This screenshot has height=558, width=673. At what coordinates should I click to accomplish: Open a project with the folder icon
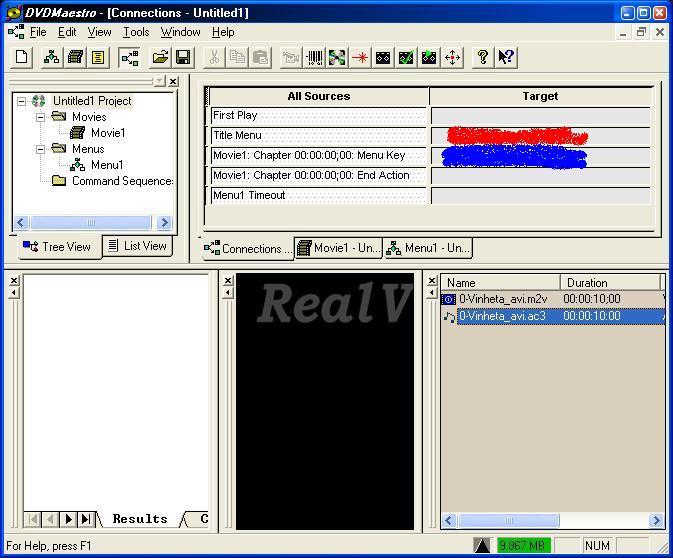coord(160,57)
